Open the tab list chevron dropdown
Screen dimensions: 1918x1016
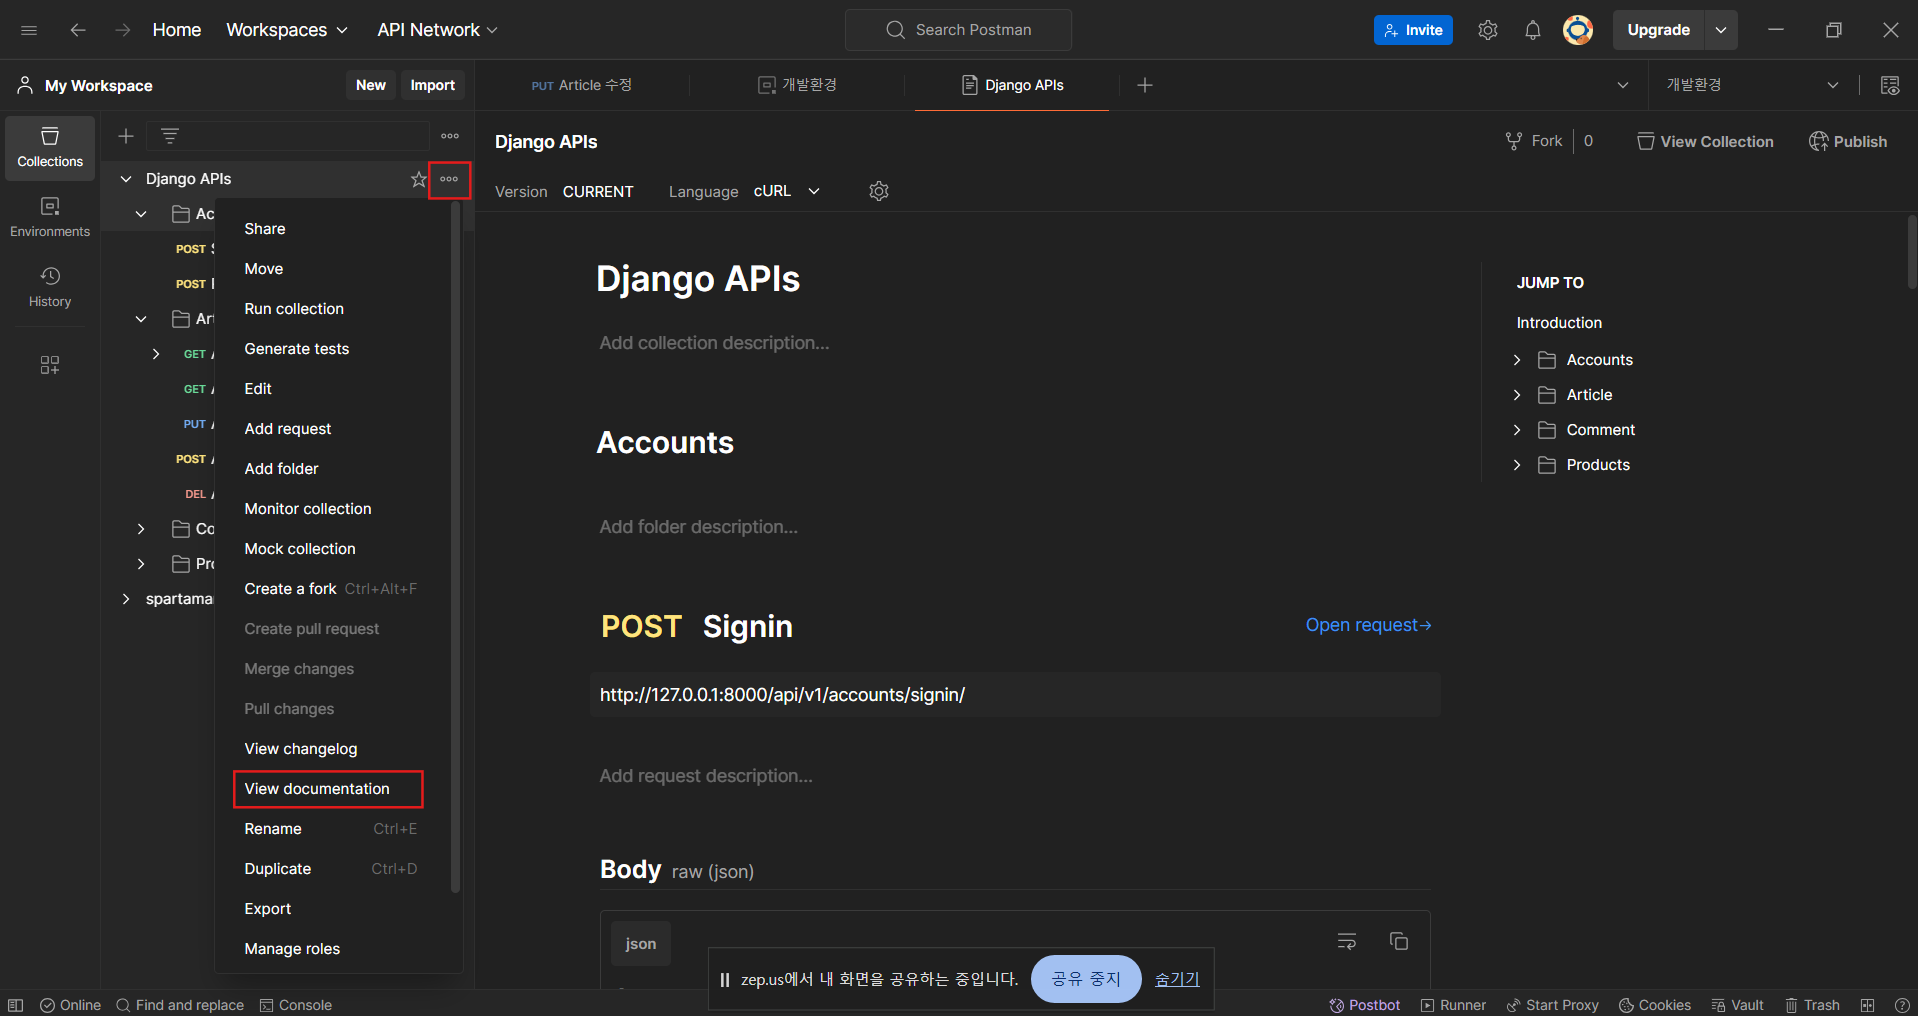tap(1622, 85)
